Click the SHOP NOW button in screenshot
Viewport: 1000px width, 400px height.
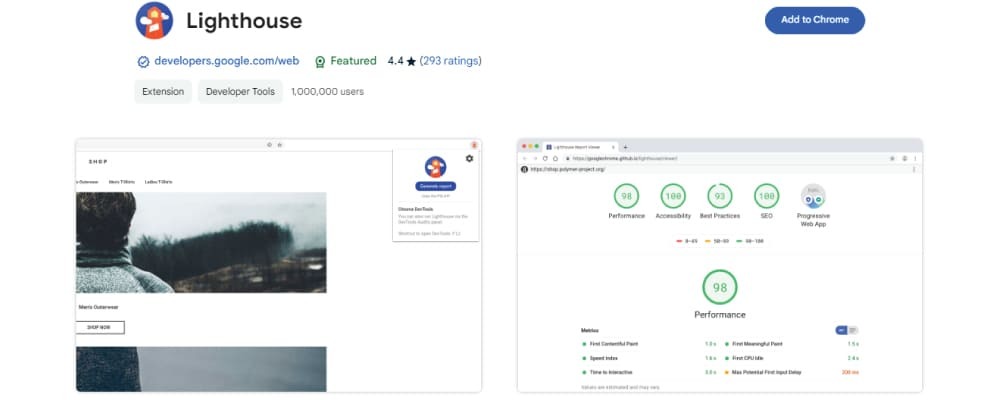click(x=100, y=327)
